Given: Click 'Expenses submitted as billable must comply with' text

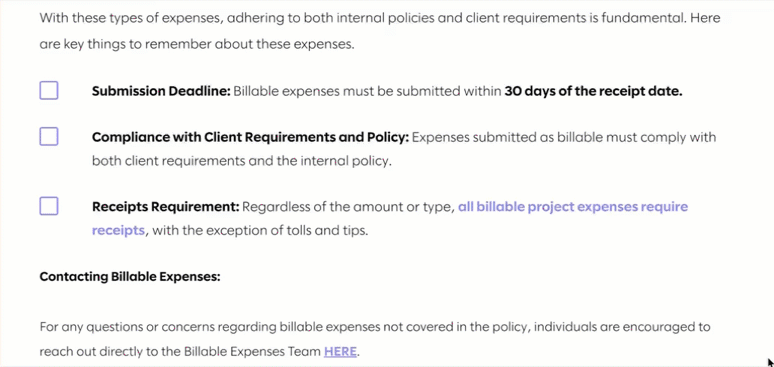Looking at the screenshot, I should 564,137.
